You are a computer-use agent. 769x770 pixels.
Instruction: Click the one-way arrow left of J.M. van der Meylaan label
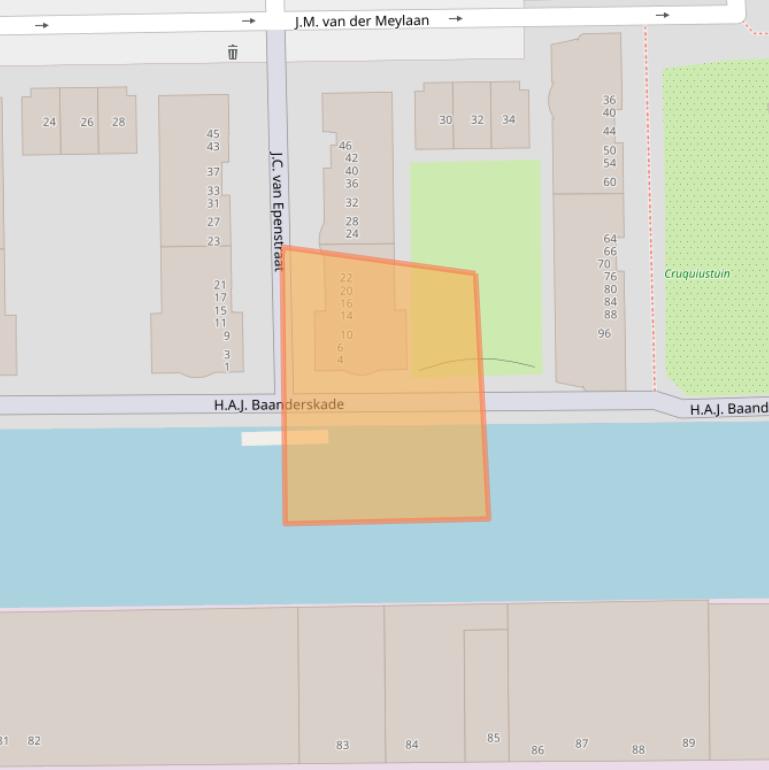click(248, 20)
